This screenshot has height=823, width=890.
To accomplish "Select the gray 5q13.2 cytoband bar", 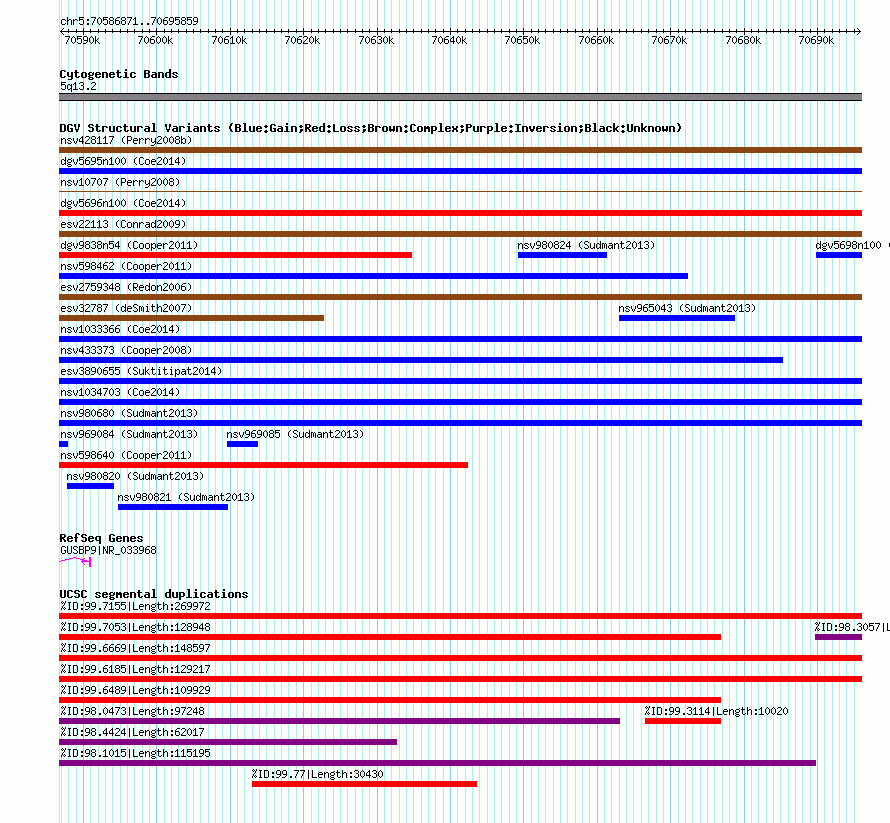I will [x=460, y=97].
